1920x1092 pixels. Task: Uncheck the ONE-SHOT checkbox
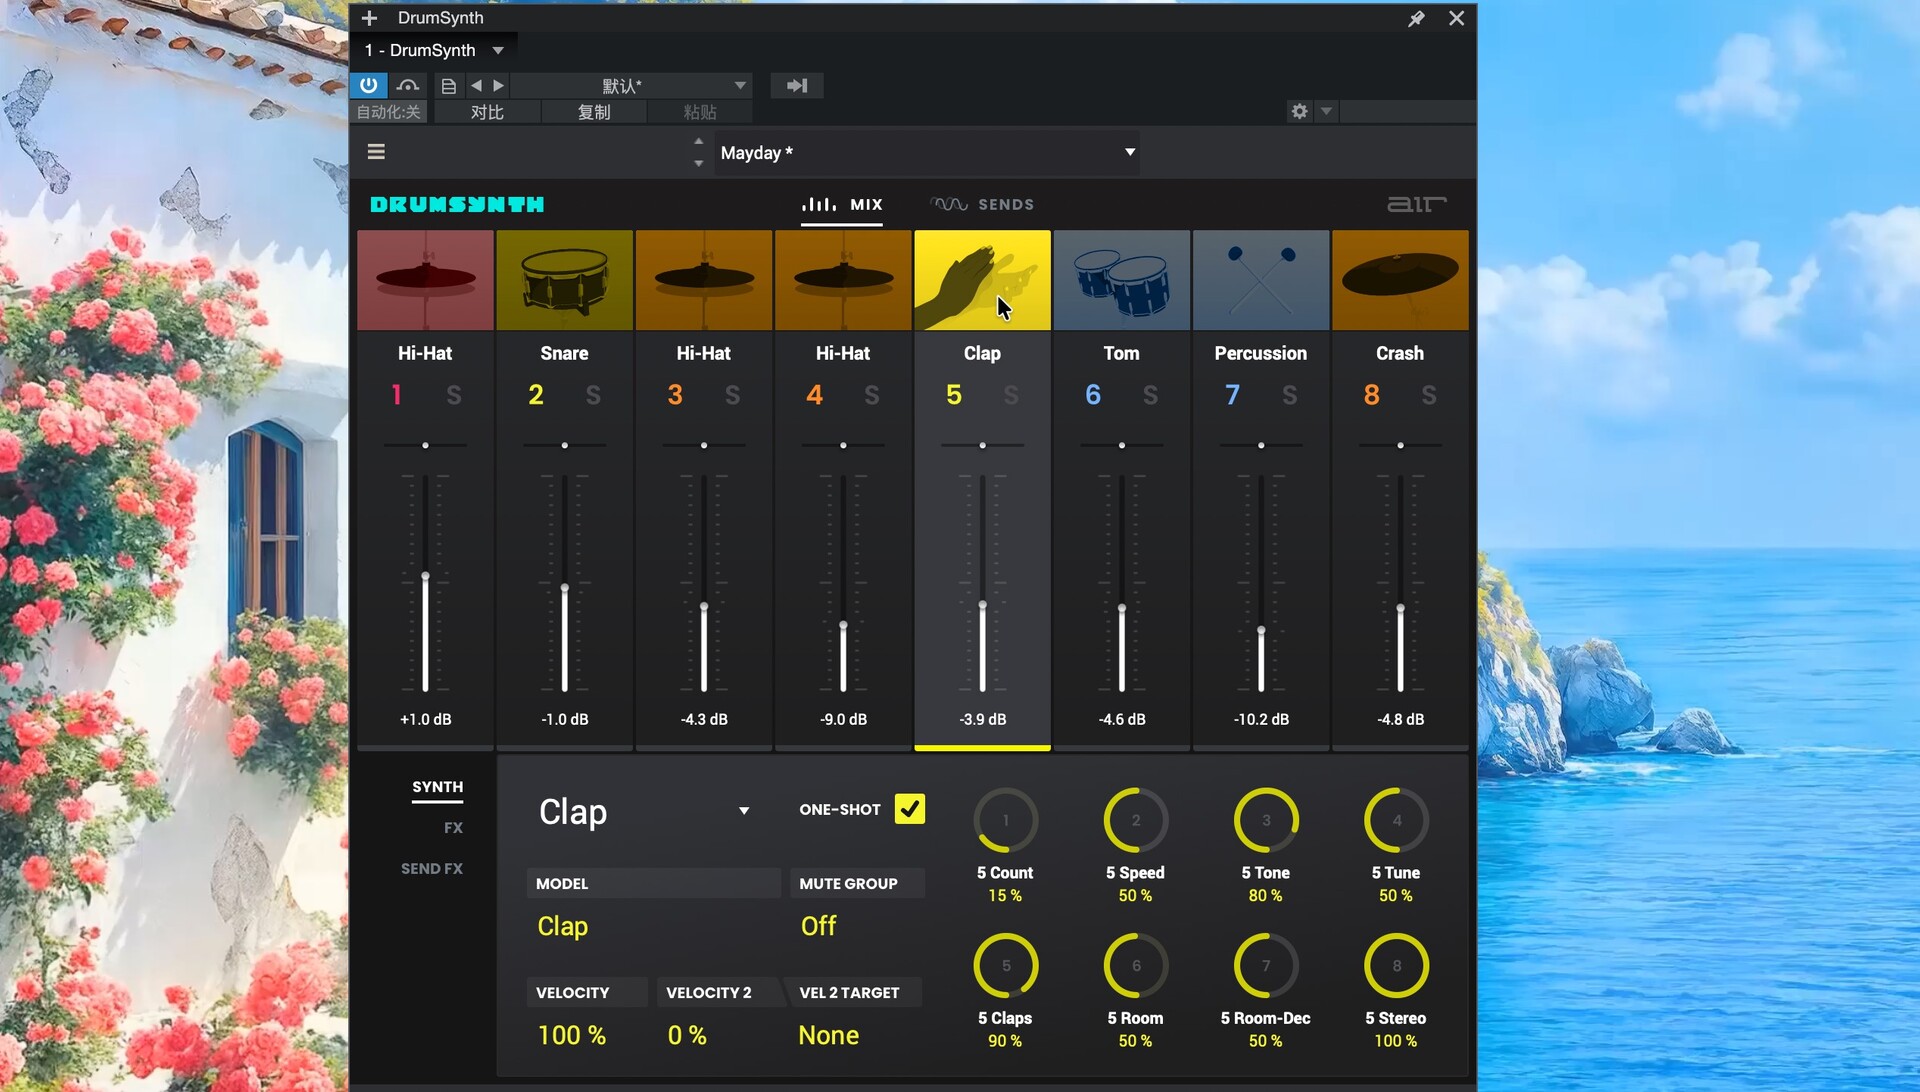[x=909, y=809]
